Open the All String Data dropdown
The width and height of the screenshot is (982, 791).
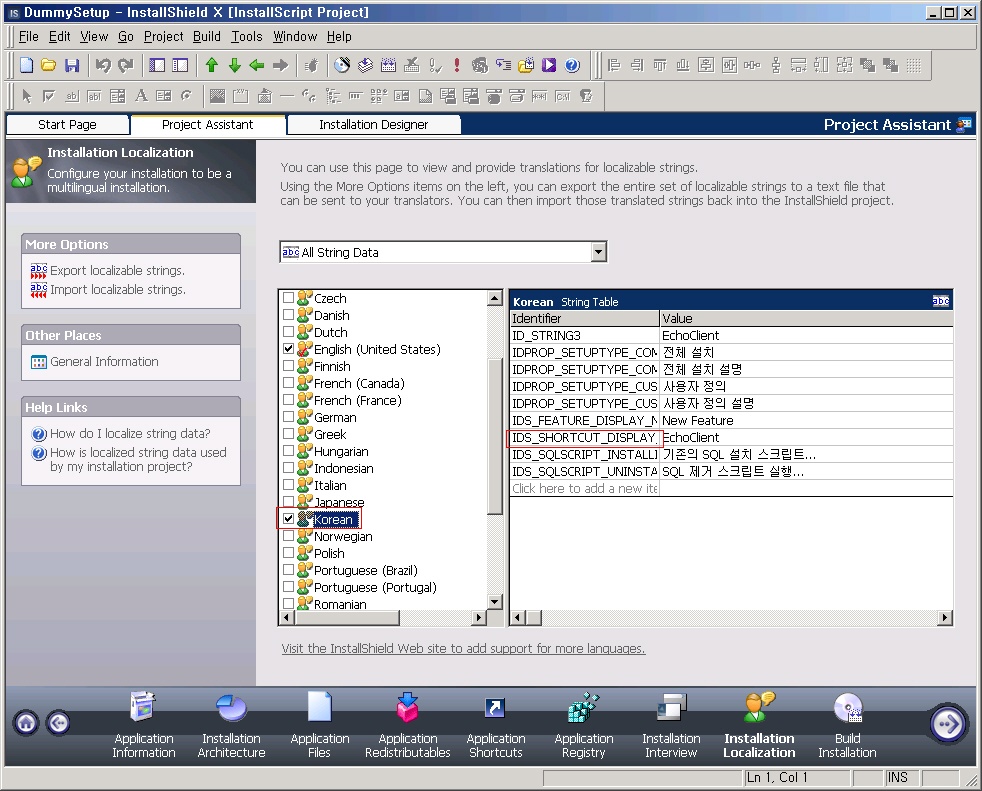599,252
